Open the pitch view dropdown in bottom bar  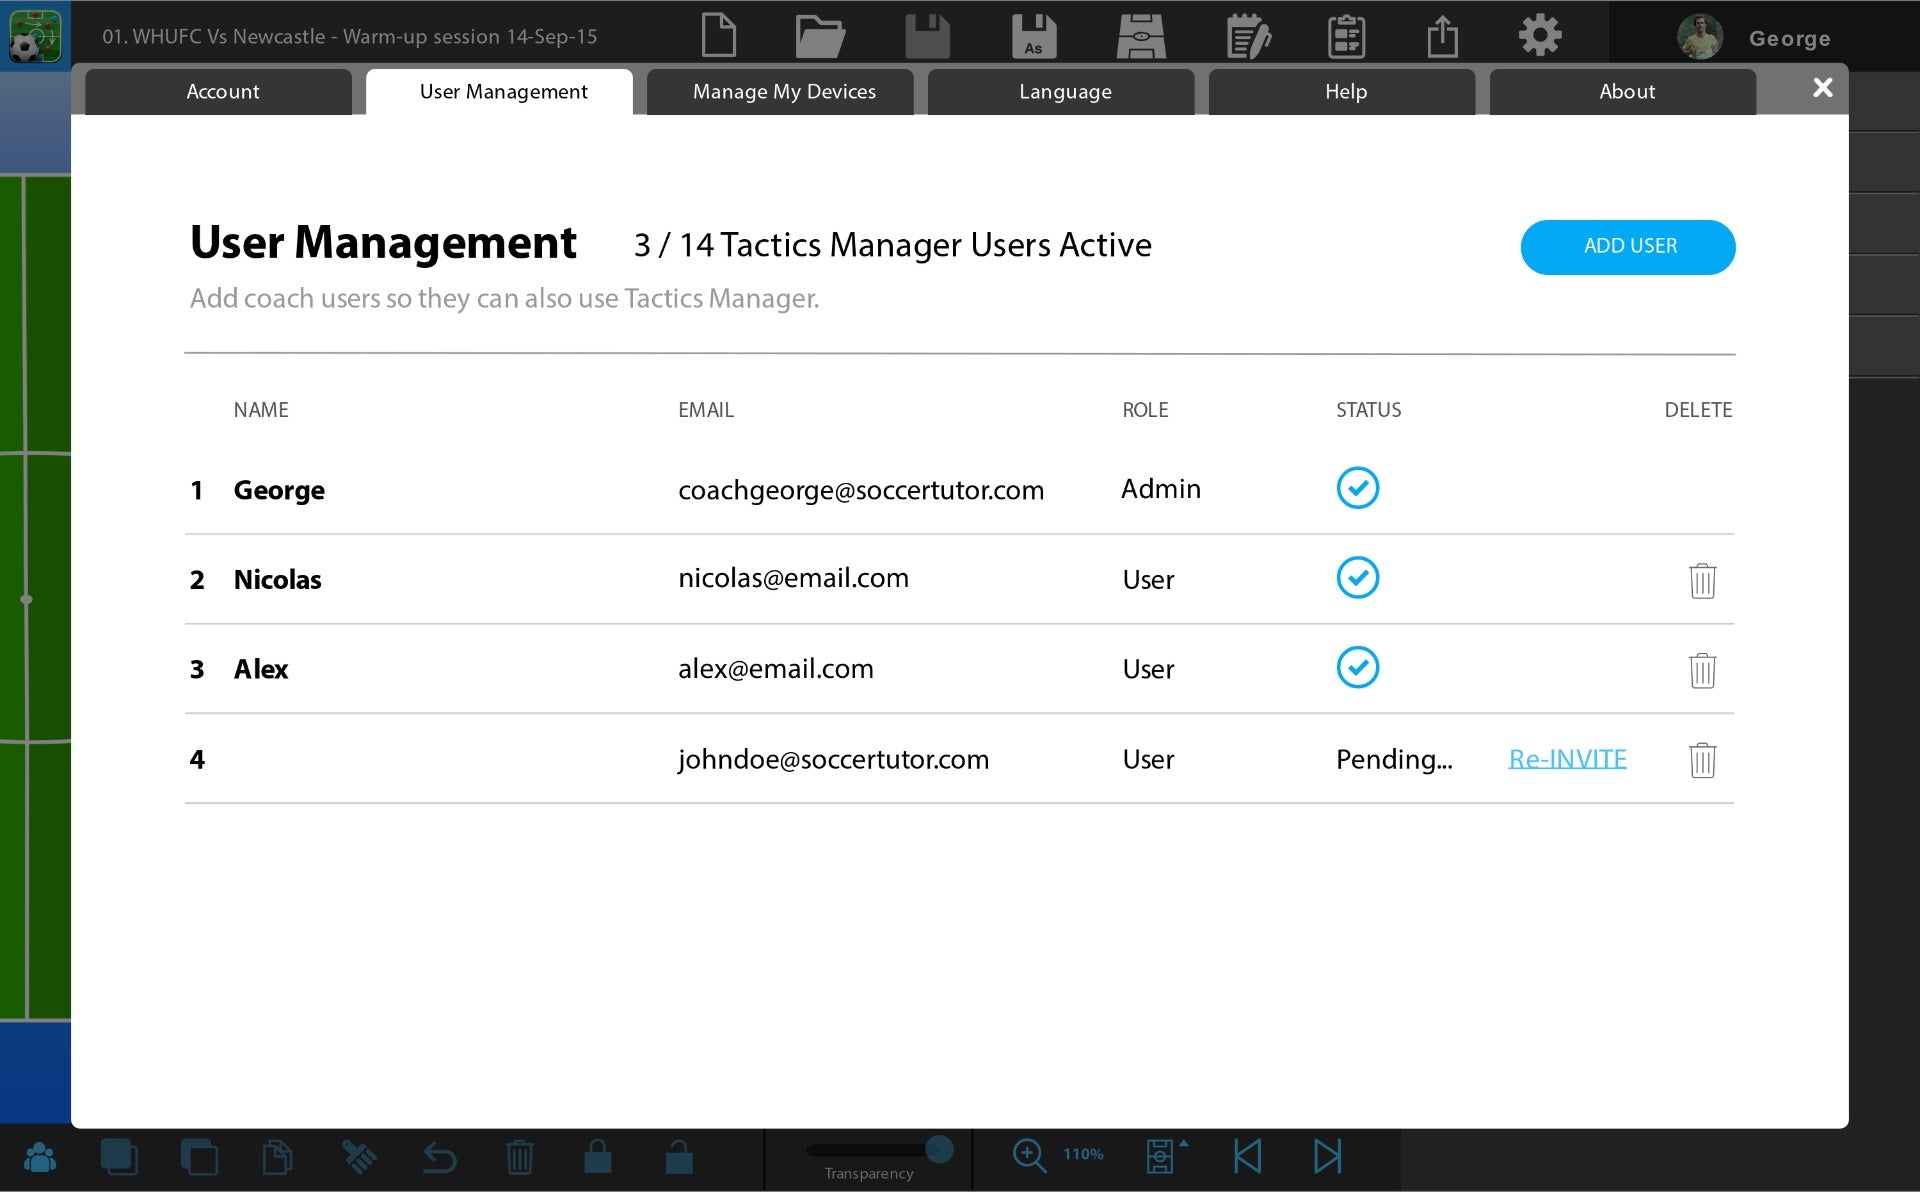point(1166,1156)
